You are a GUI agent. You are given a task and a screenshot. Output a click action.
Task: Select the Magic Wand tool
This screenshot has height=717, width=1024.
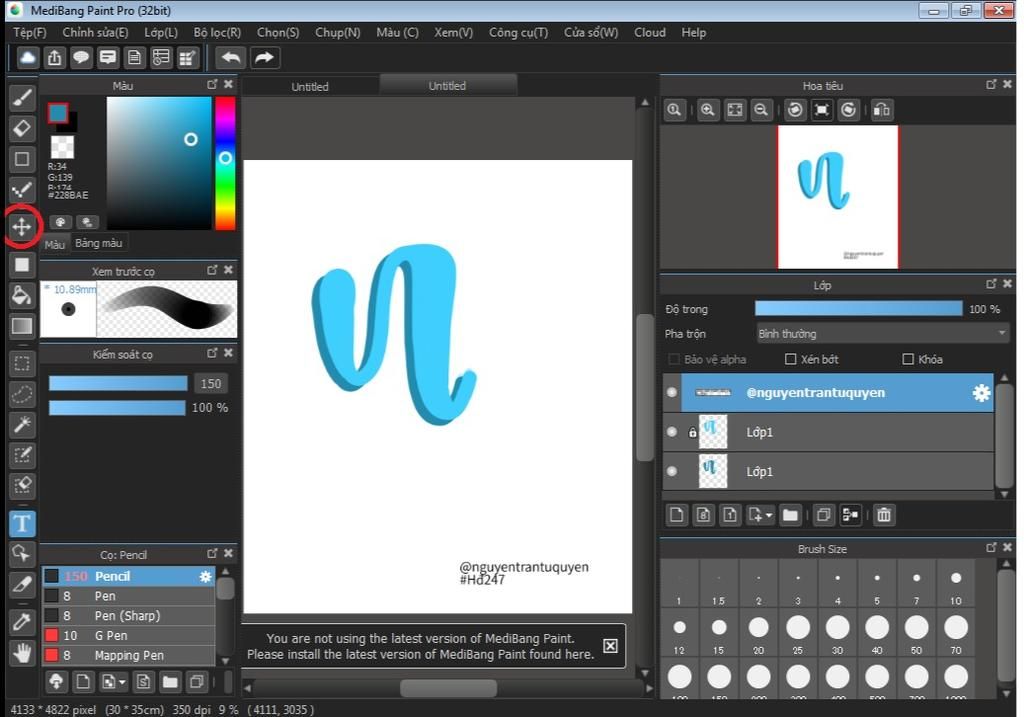[22, 424]
